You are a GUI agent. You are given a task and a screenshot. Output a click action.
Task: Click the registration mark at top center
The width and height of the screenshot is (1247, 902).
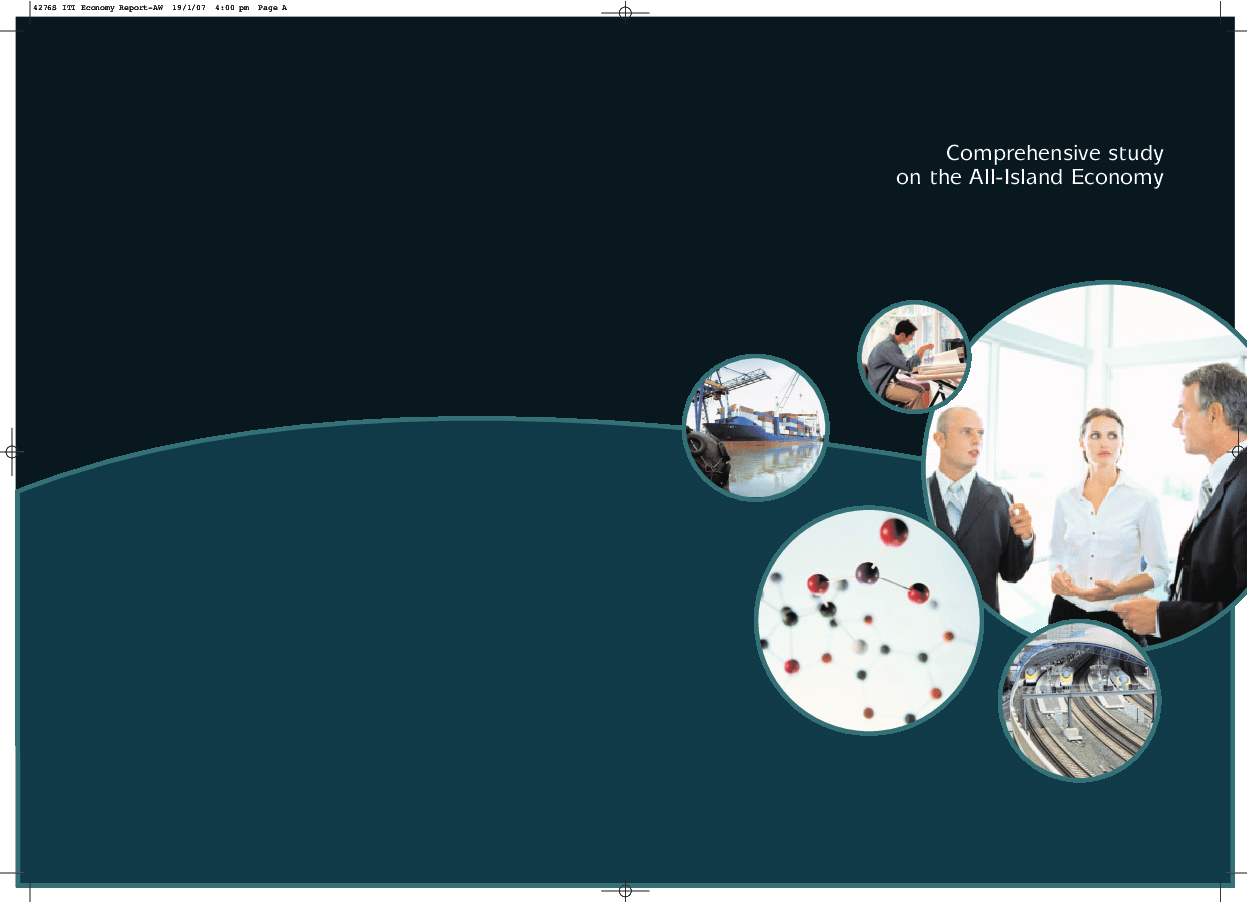pyautogui.click(x=623, y=13)
